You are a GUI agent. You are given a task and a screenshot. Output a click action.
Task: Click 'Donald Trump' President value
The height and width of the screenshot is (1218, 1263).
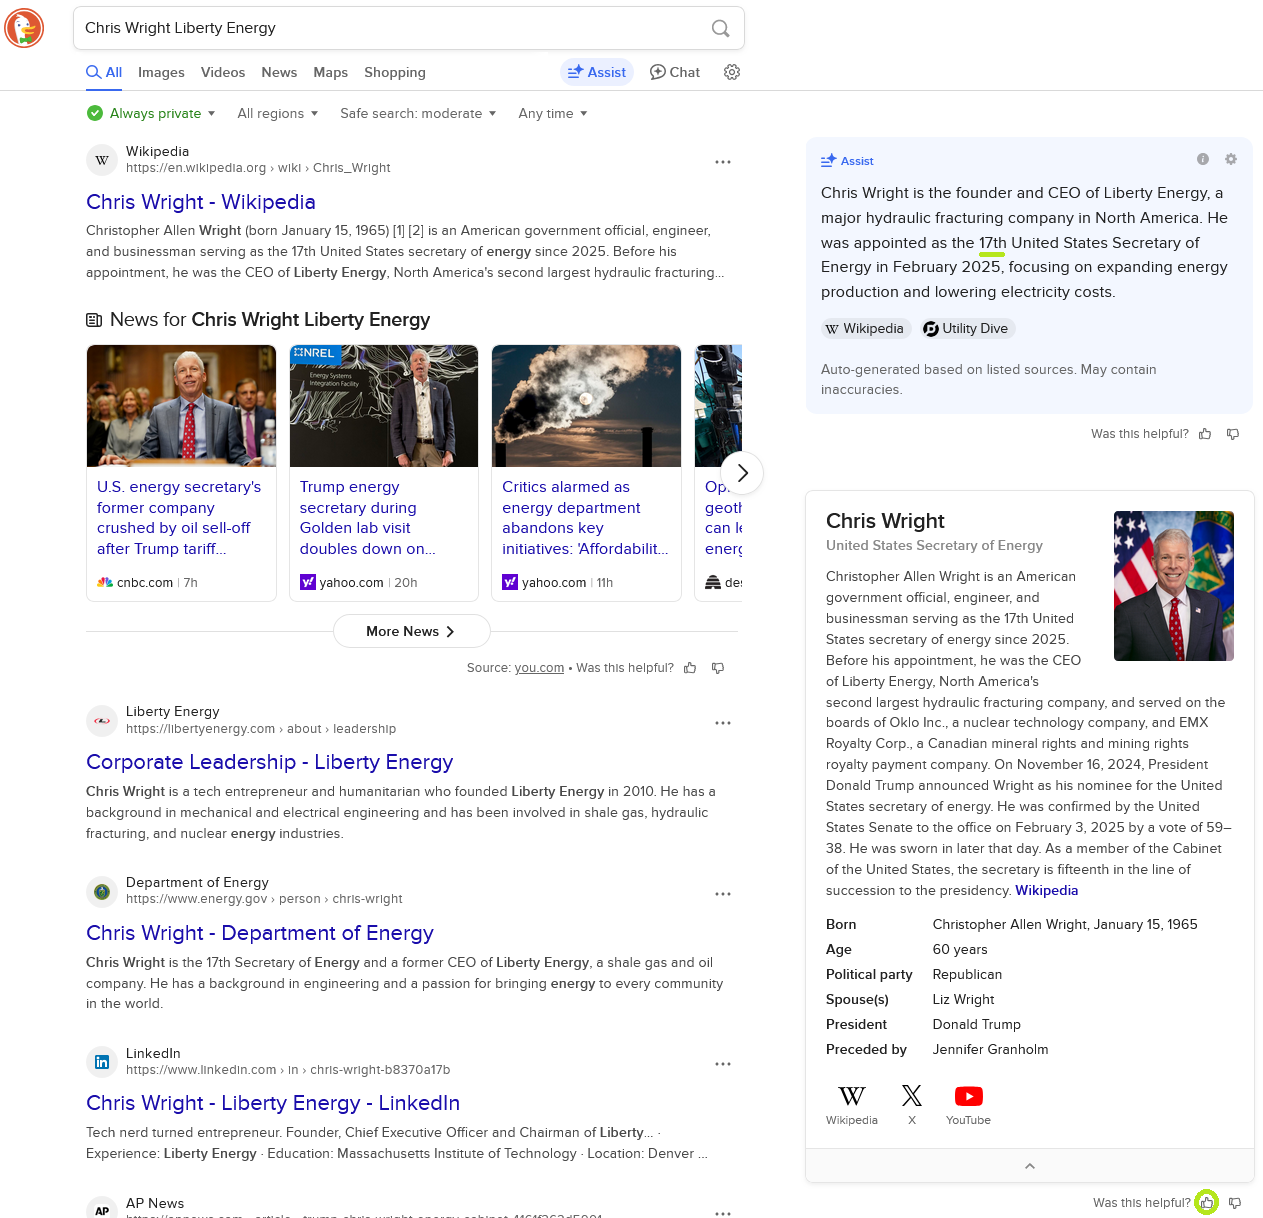point(976,1024)
